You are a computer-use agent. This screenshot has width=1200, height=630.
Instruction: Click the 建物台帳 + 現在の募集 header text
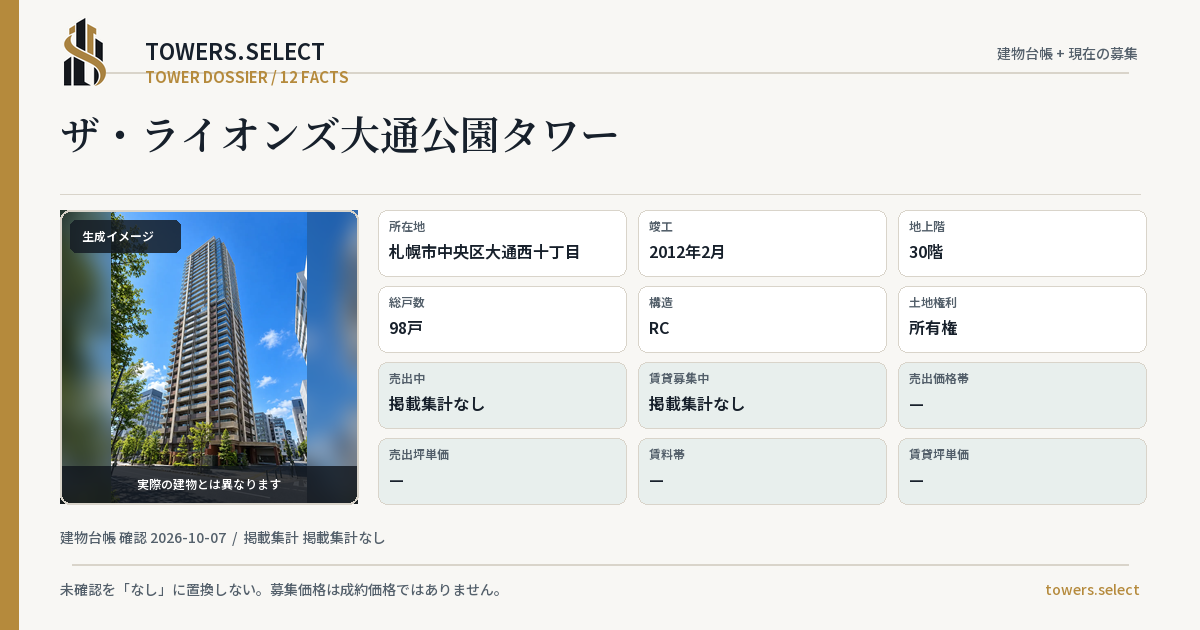[1067, 54]
